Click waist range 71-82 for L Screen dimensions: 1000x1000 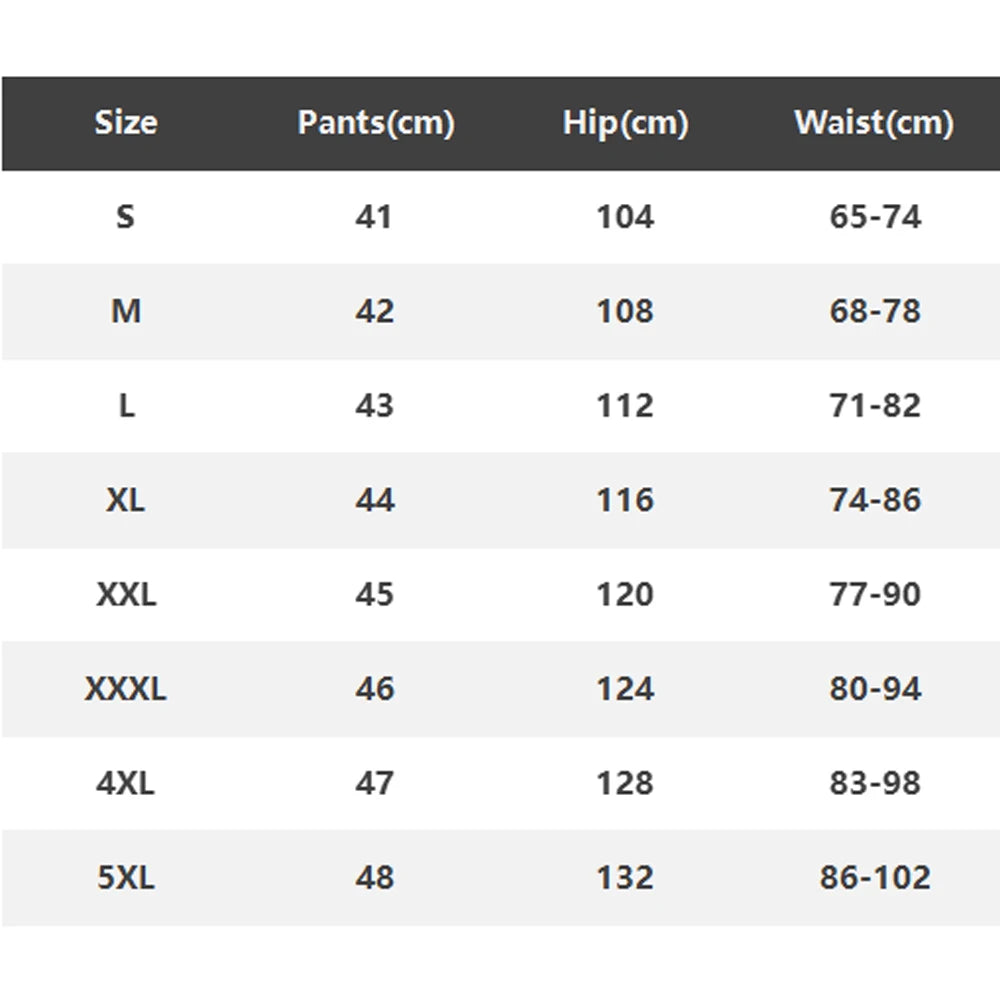point(875,406)
